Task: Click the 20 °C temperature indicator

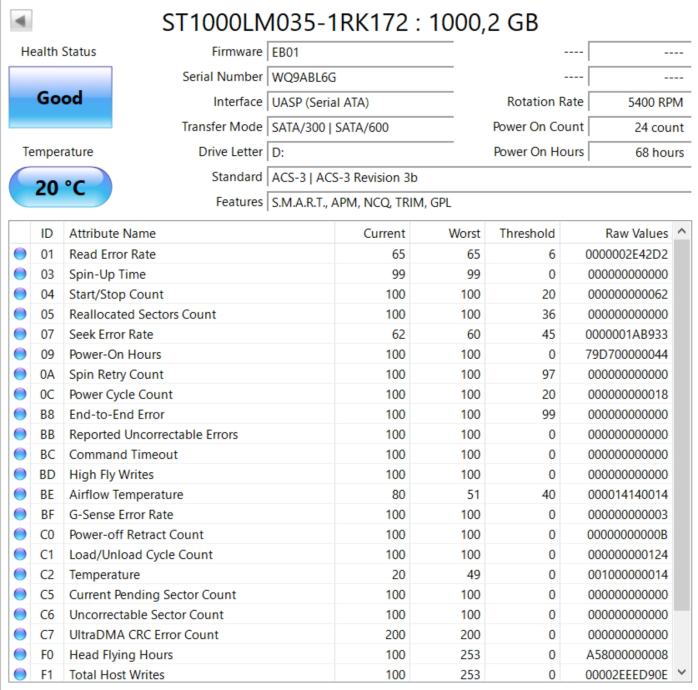Action: point(60,187)
